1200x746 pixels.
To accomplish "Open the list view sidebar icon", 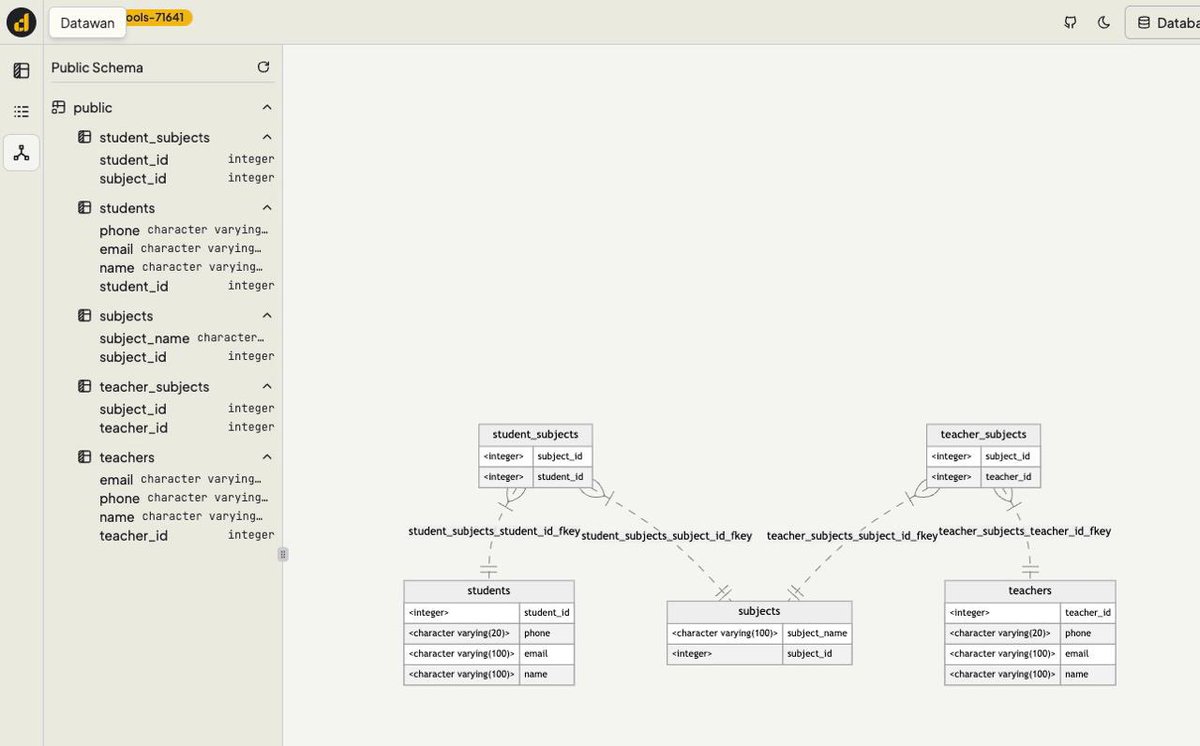I will coord(21,112).
